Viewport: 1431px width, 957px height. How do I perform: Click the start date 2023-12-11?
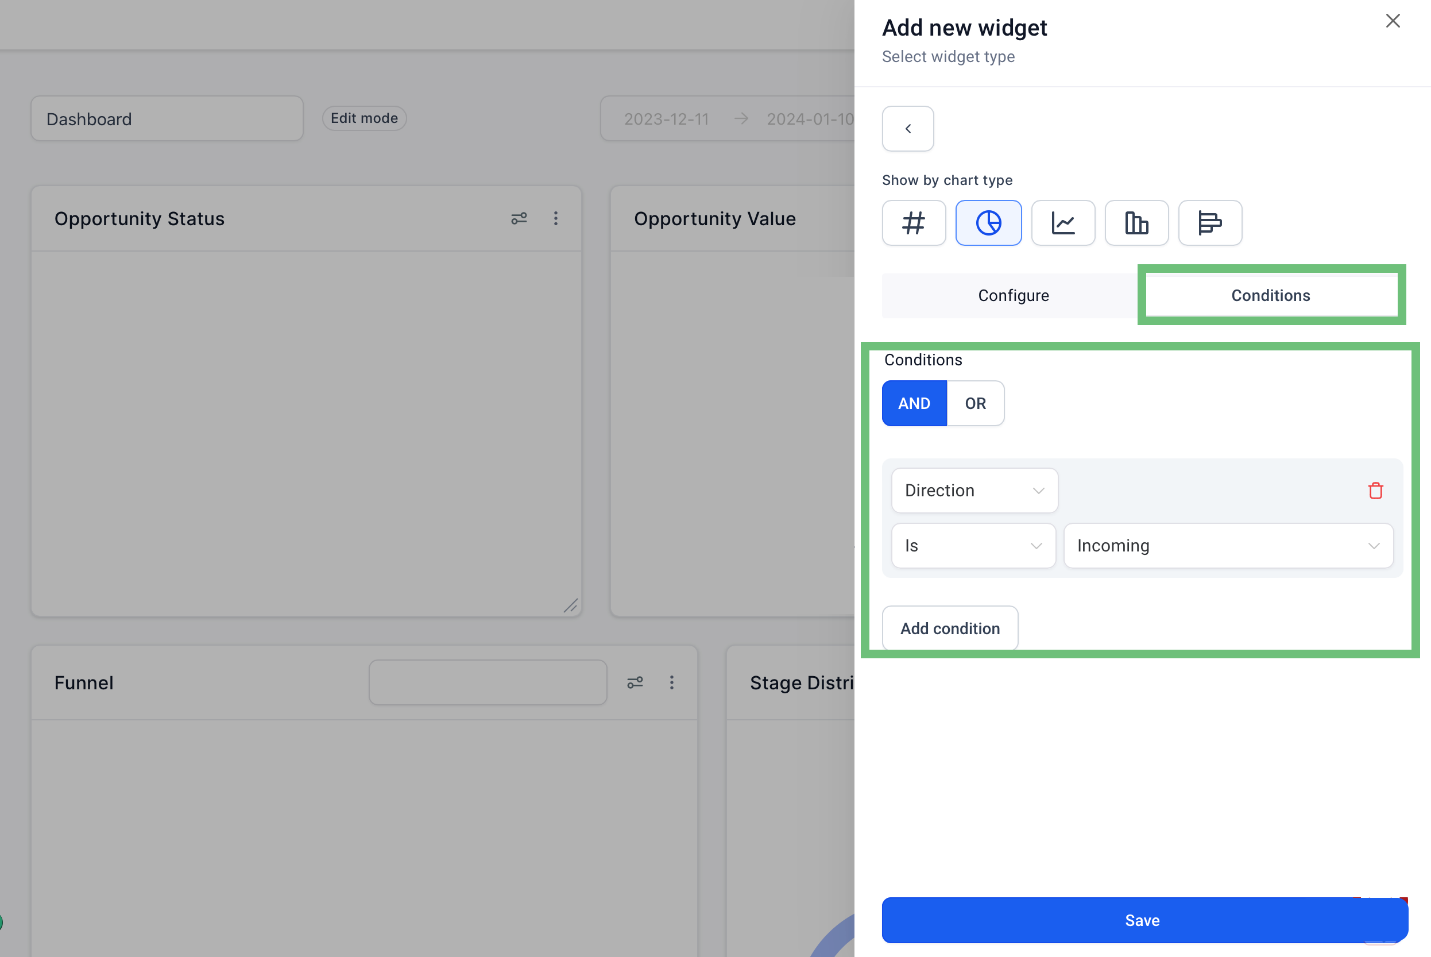tap(667, 119)
